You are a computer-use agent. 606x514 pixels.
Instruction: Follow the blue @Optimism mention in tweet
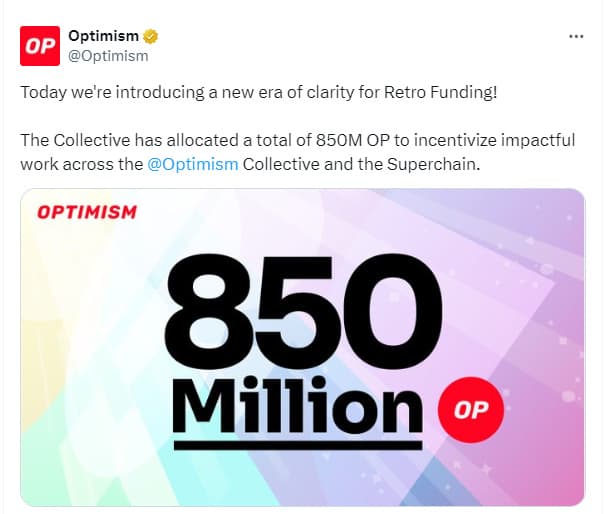[193, 164]
